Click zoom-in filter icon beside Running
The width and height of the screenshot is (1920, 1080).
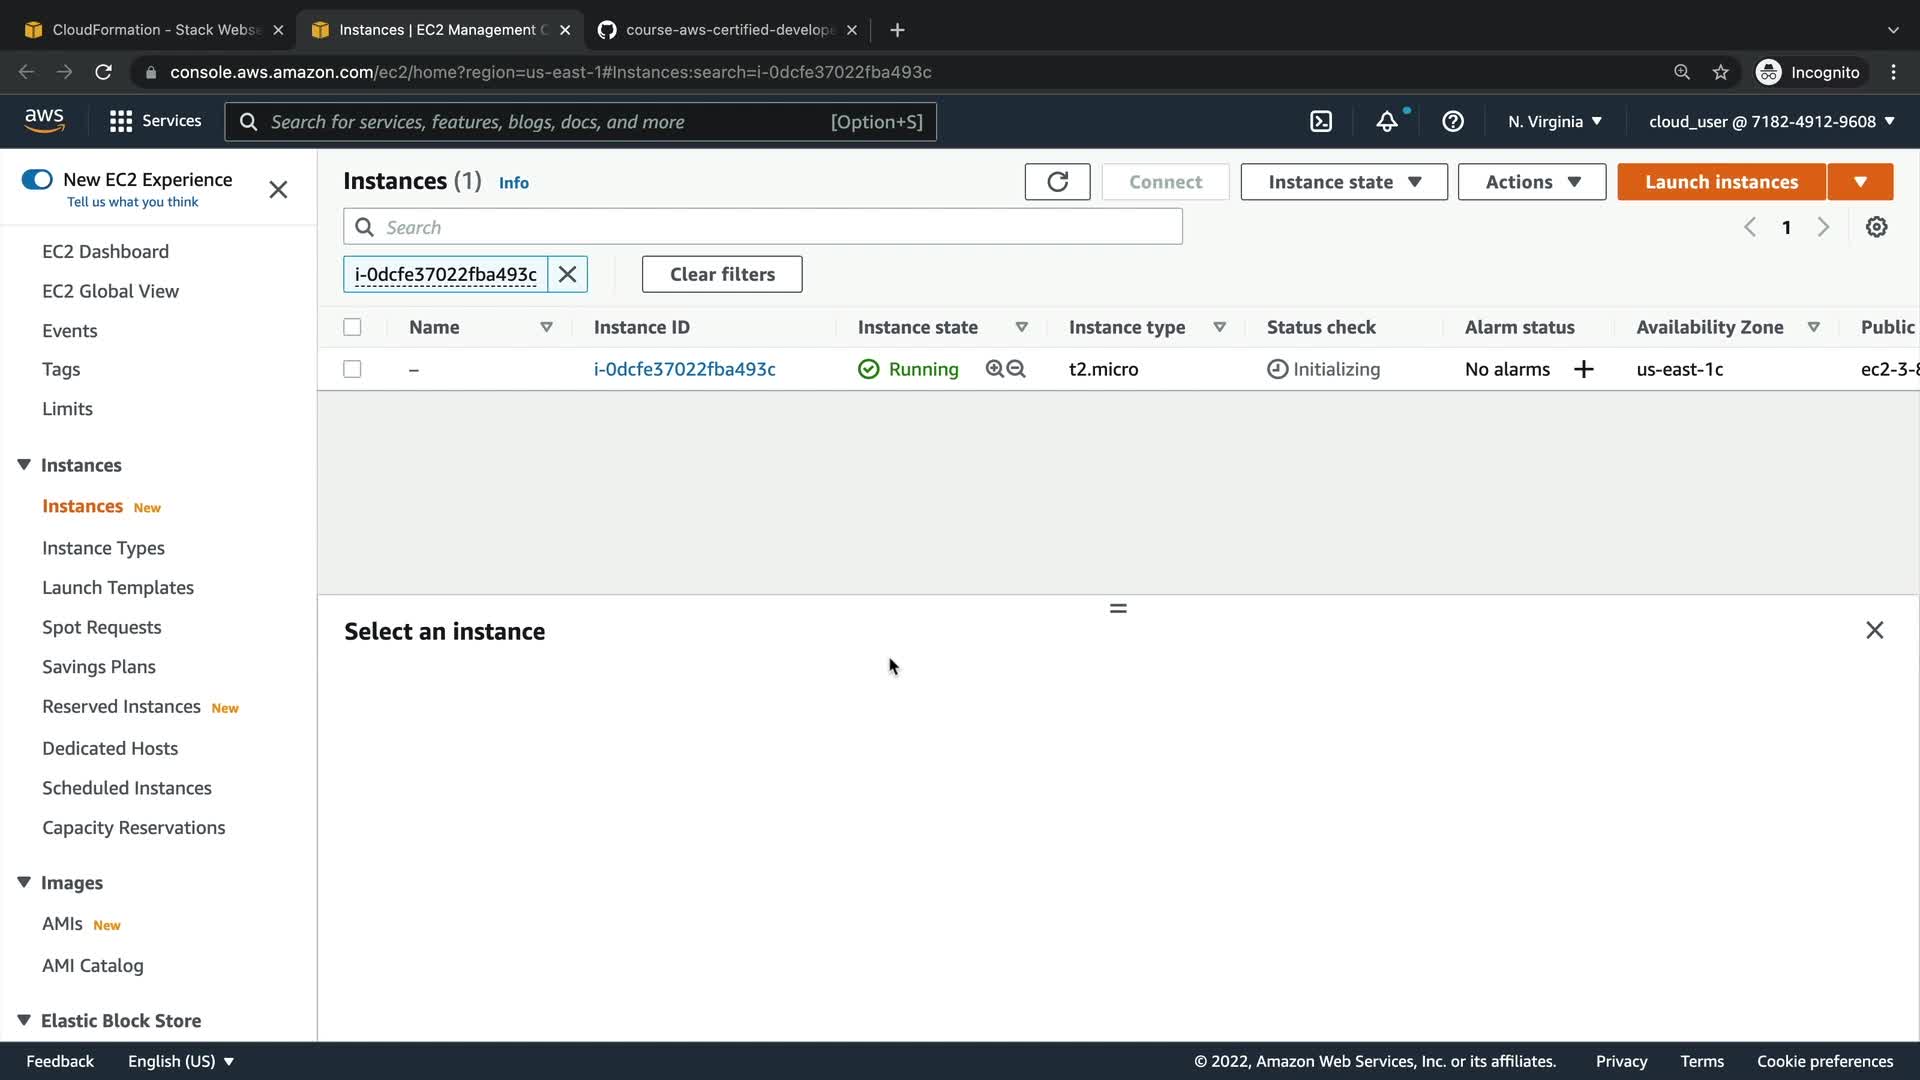tap(994, 369)
